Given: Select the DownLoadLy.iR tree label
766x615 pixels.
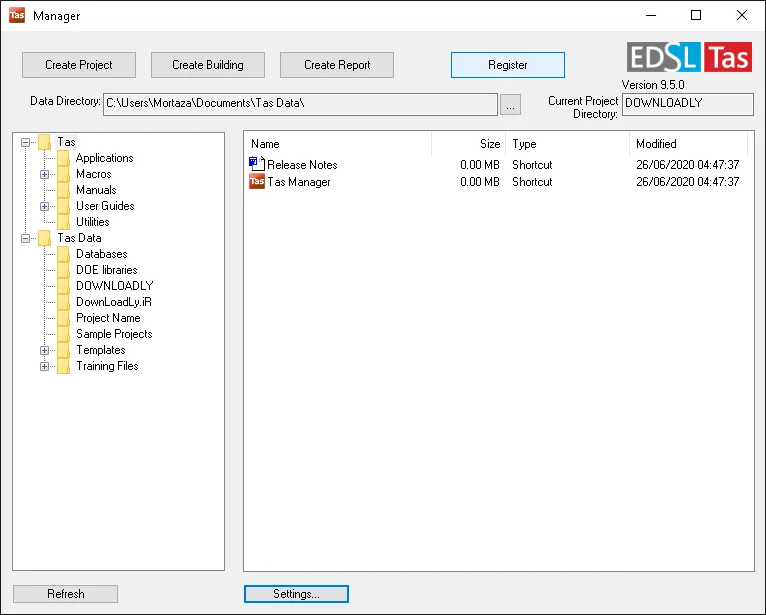Looking at the screenshot, I should coord(114,302).
